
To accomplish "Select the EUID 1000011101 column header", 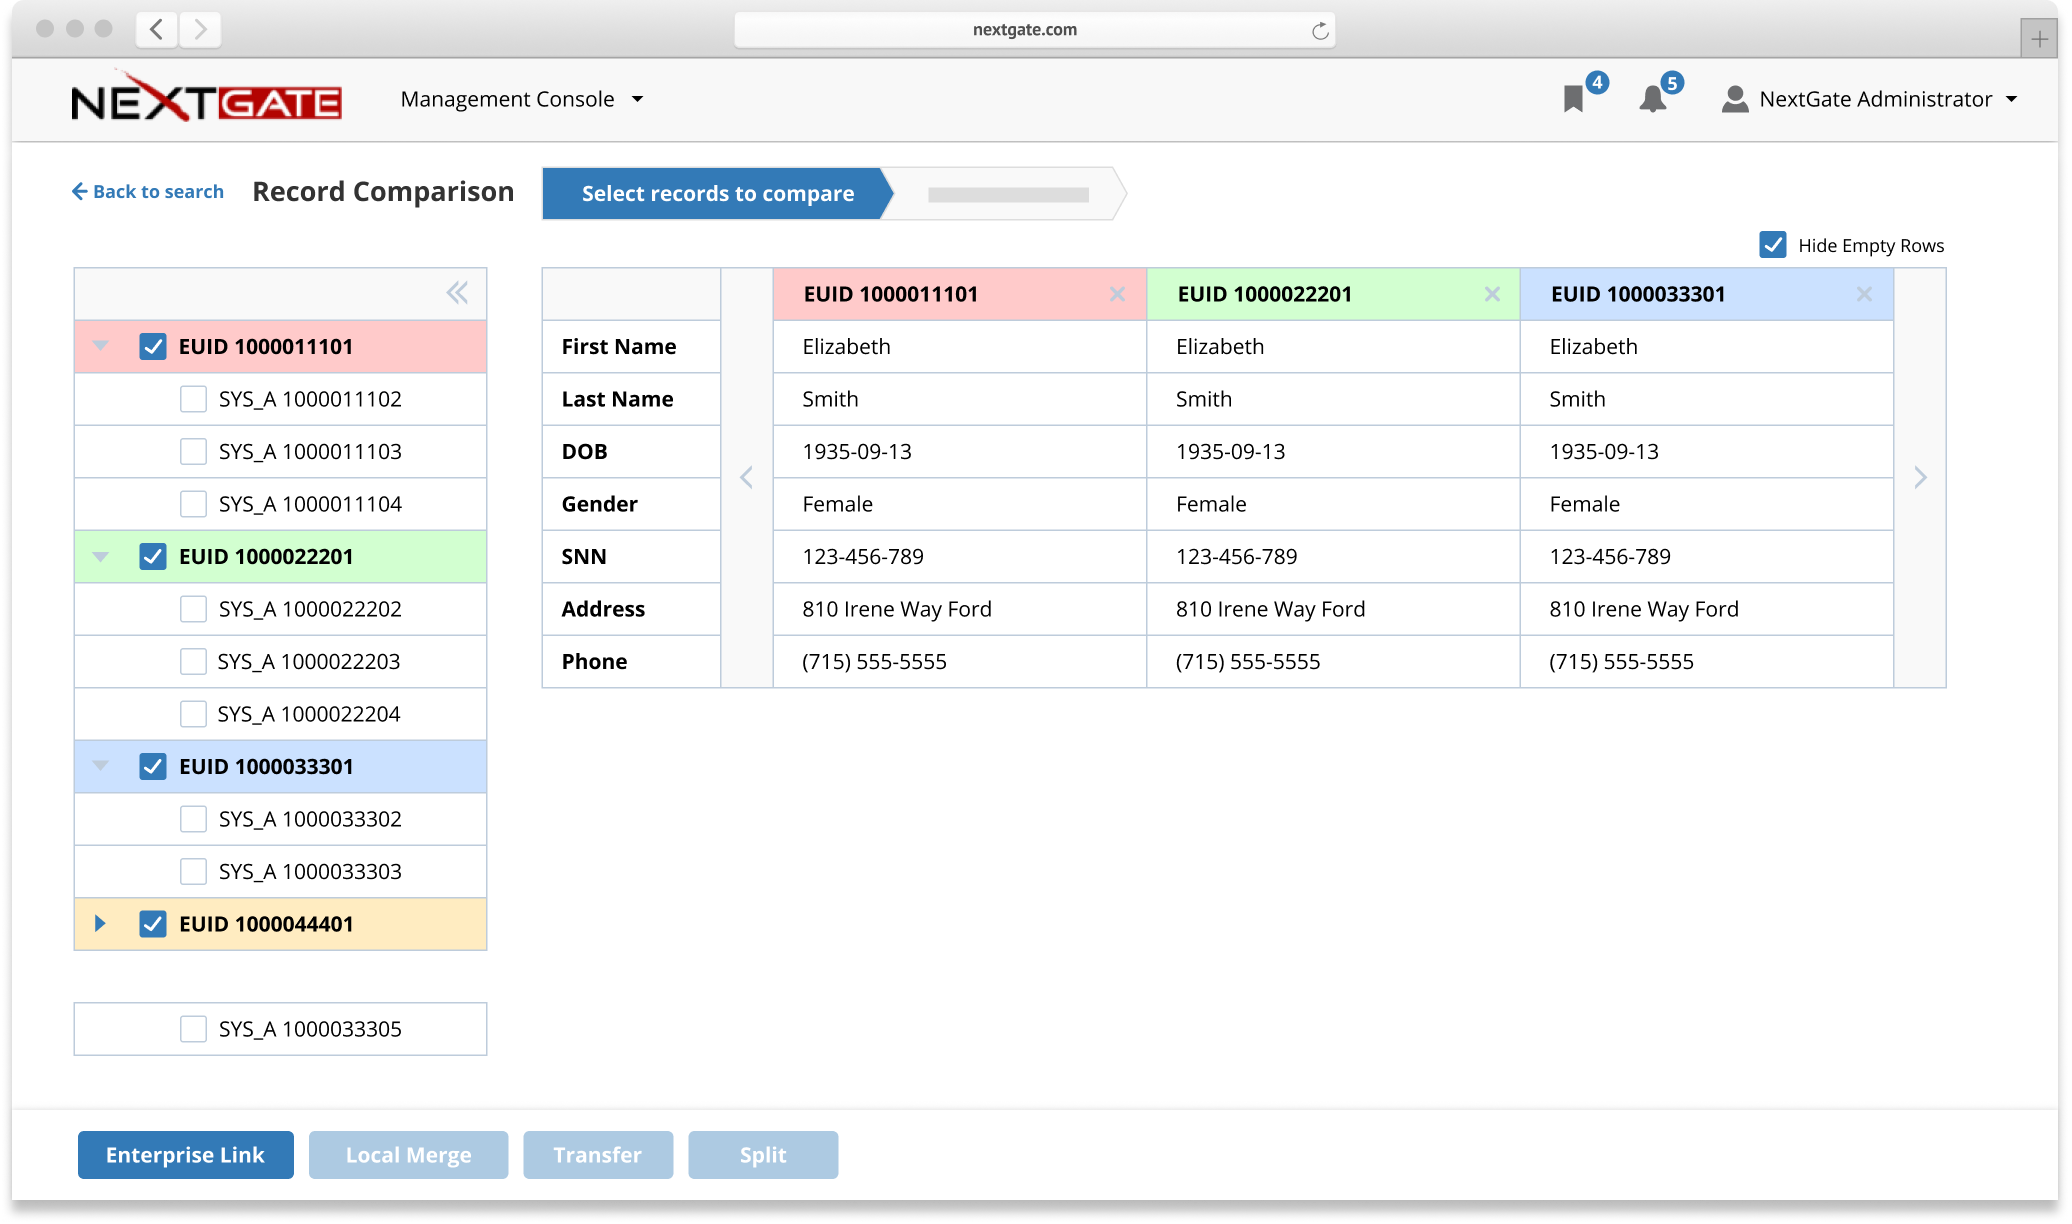I will point(959,294).
